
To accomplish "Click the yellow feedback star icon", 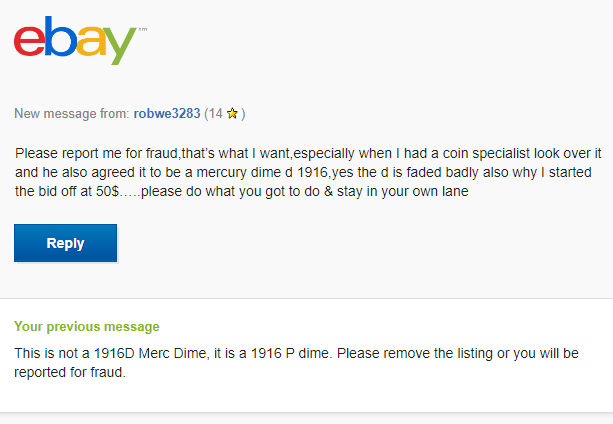I will 232,114.
